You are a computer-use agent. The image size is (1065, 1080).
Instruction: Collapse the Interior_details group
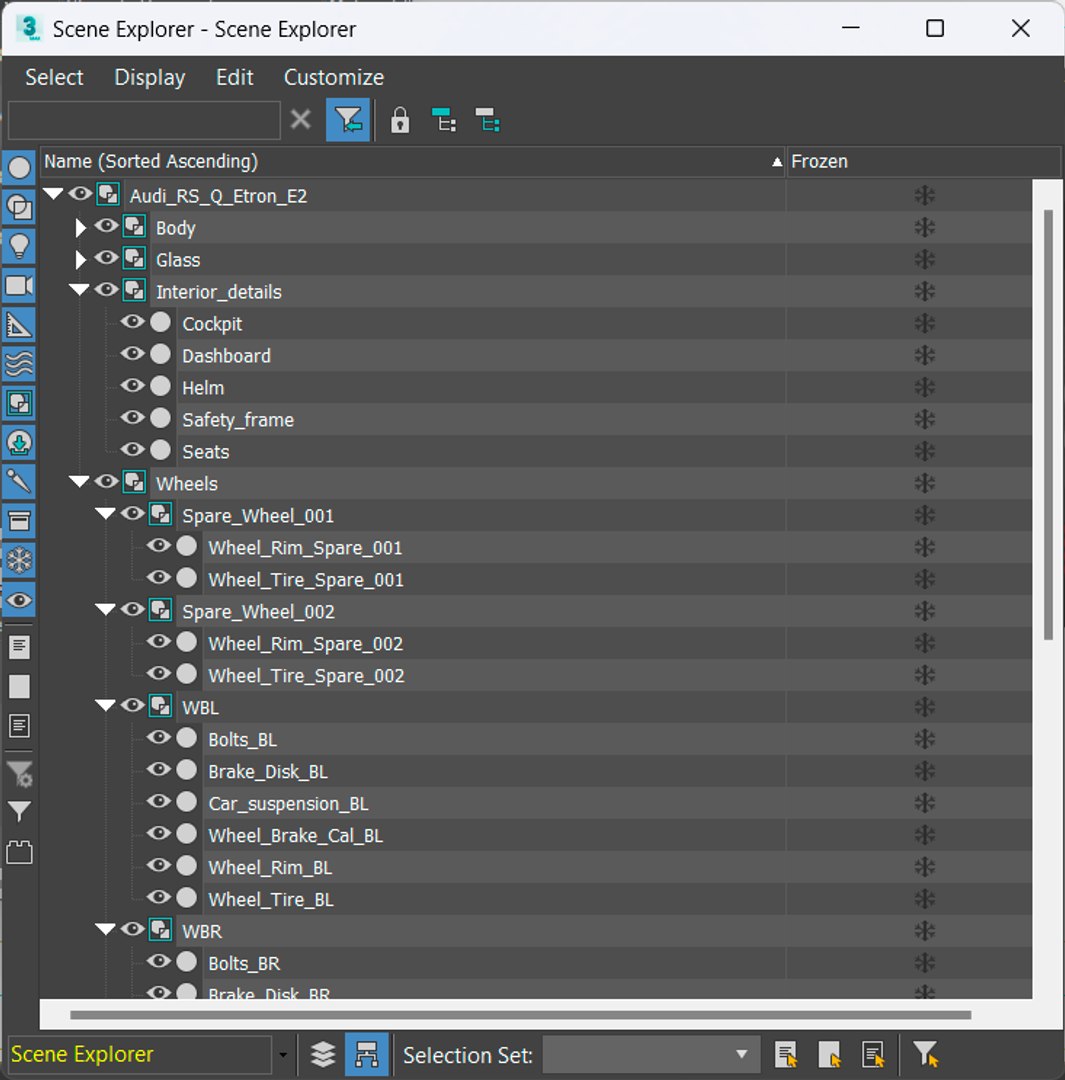tap(79, 290)
